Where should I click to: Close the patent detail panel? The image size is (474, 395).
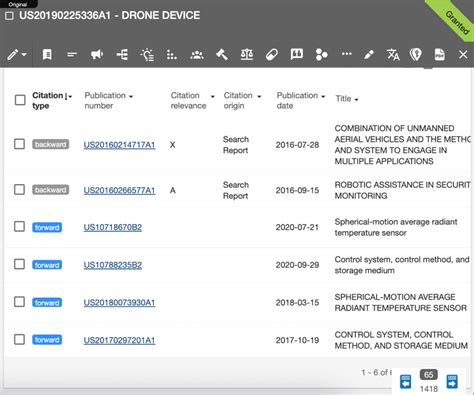click(463, 54)
